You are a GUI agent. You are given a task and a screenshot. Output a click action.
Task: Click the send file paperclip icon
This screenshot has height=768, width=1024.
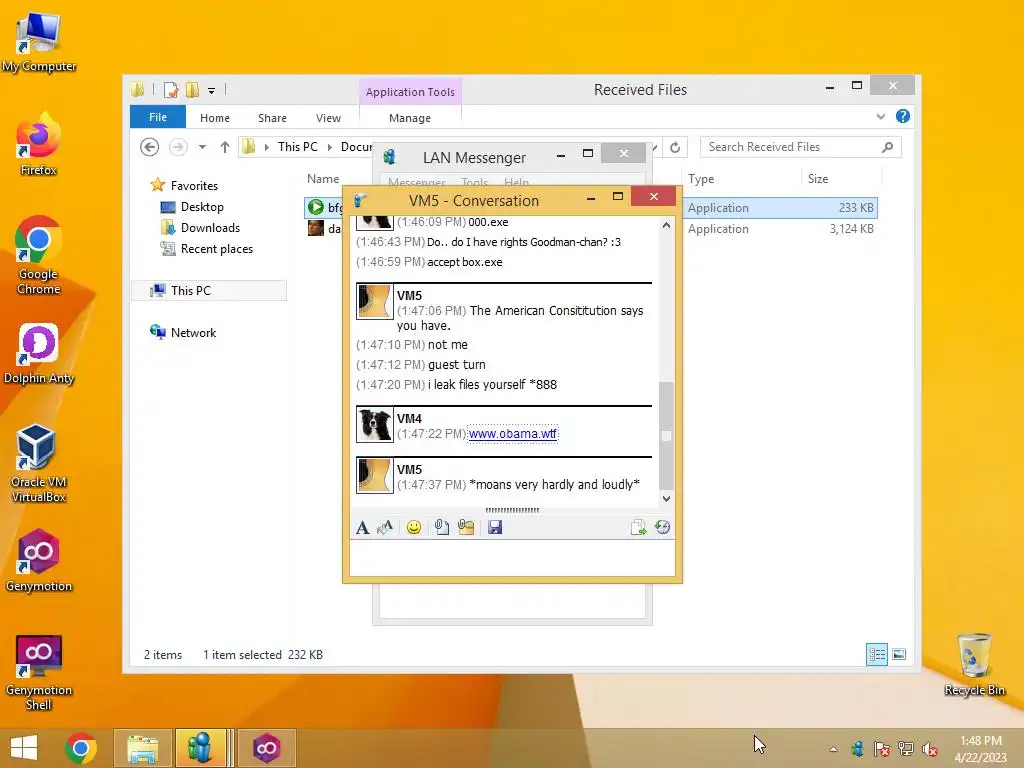[x=441, y=527]
